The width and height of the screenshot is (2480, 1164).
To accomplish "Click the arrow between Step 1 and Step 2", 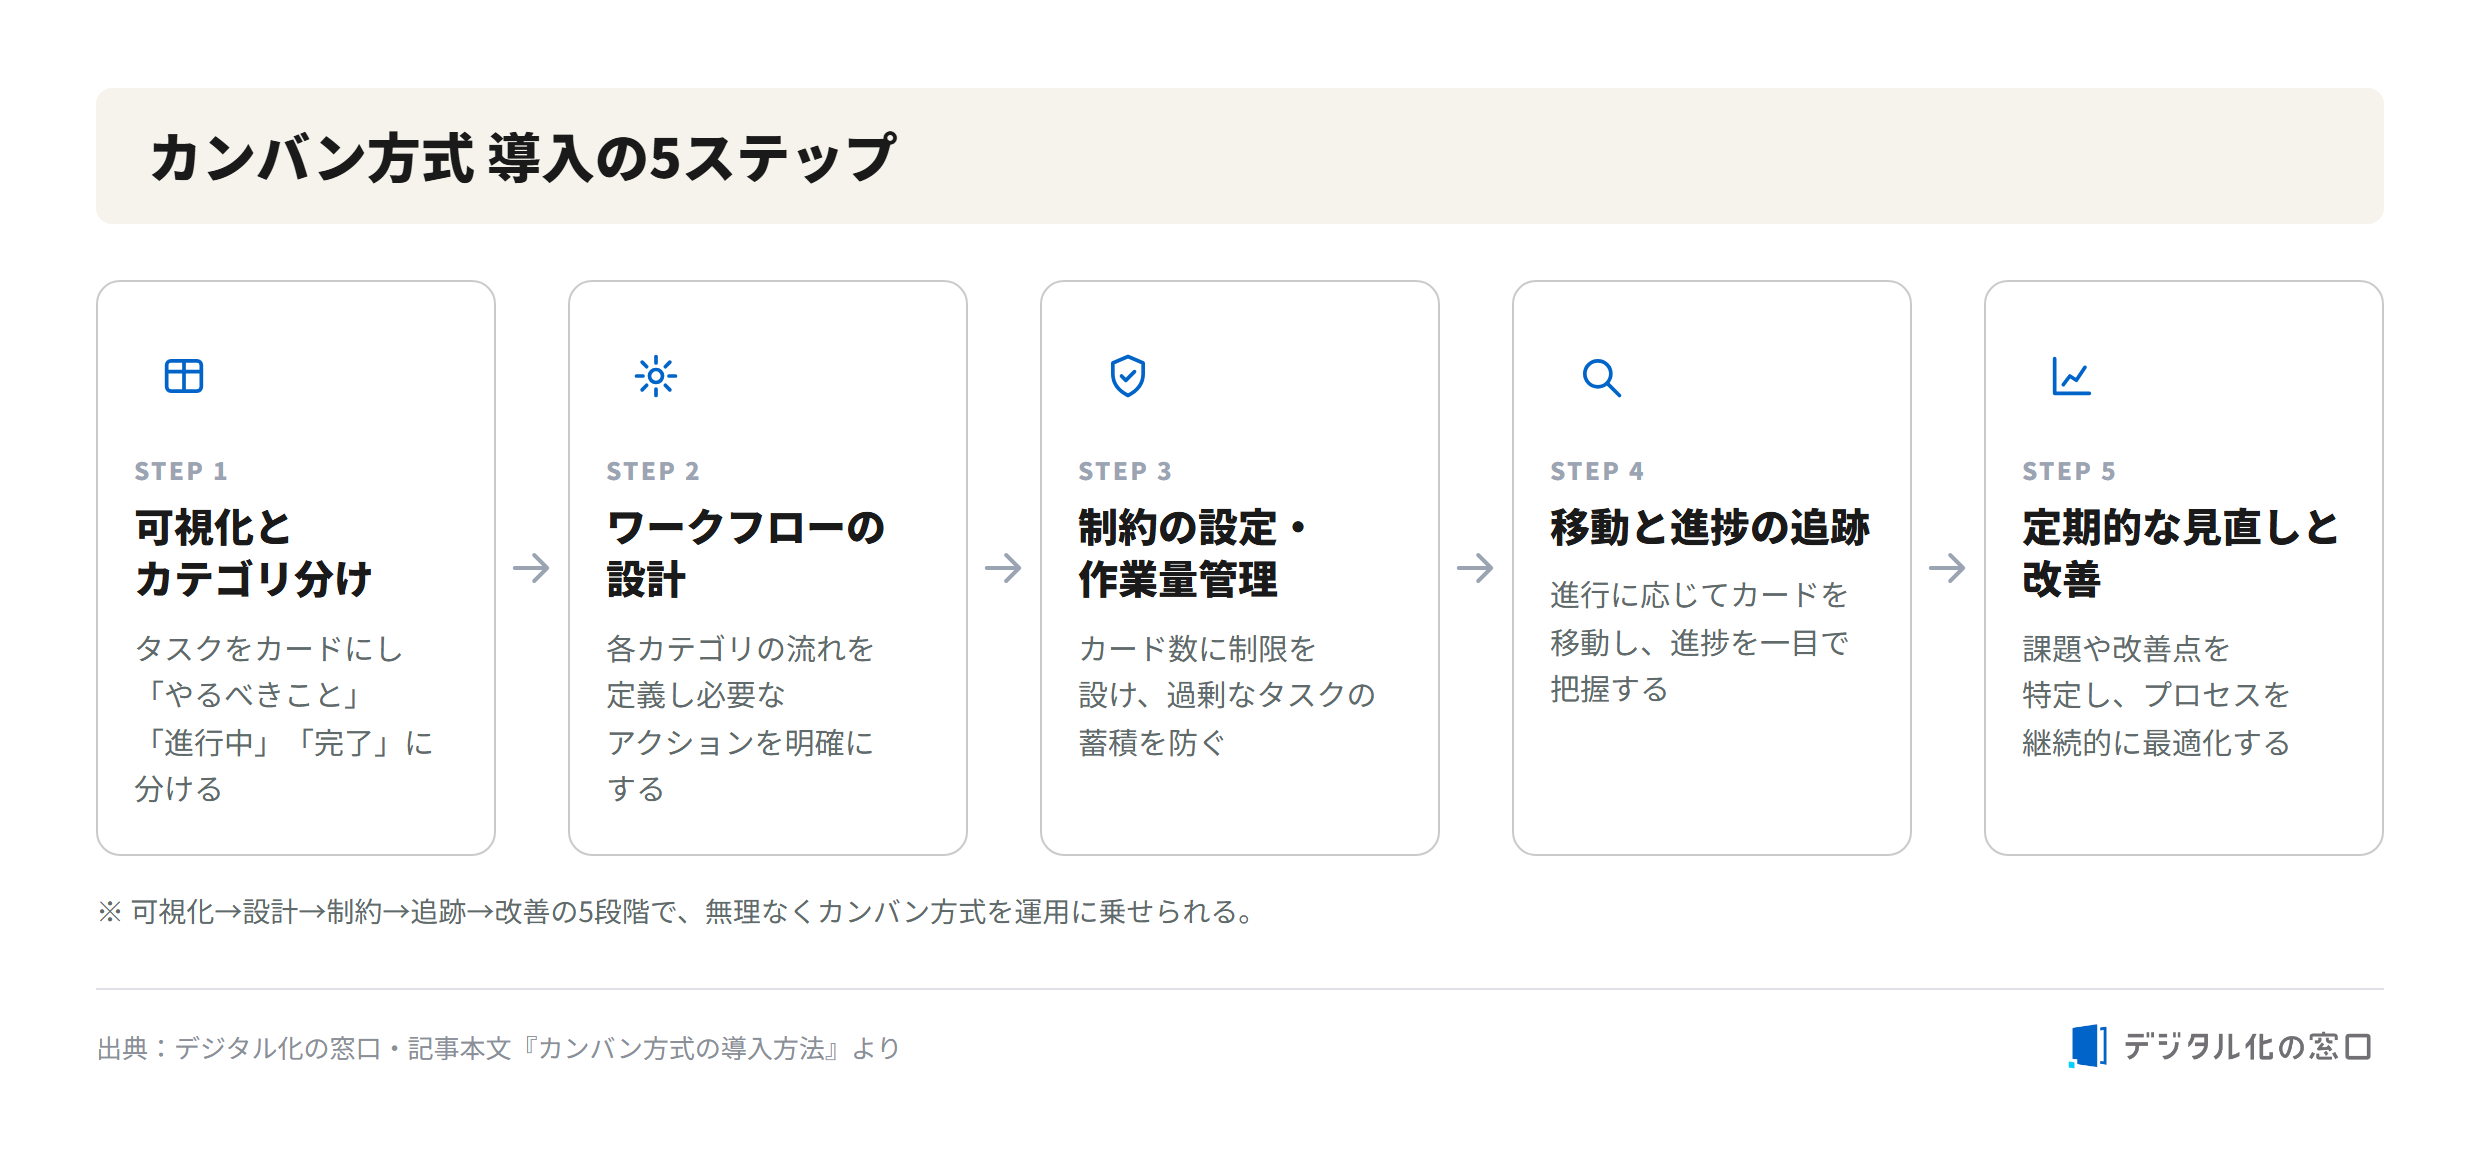I will (532, 568).
